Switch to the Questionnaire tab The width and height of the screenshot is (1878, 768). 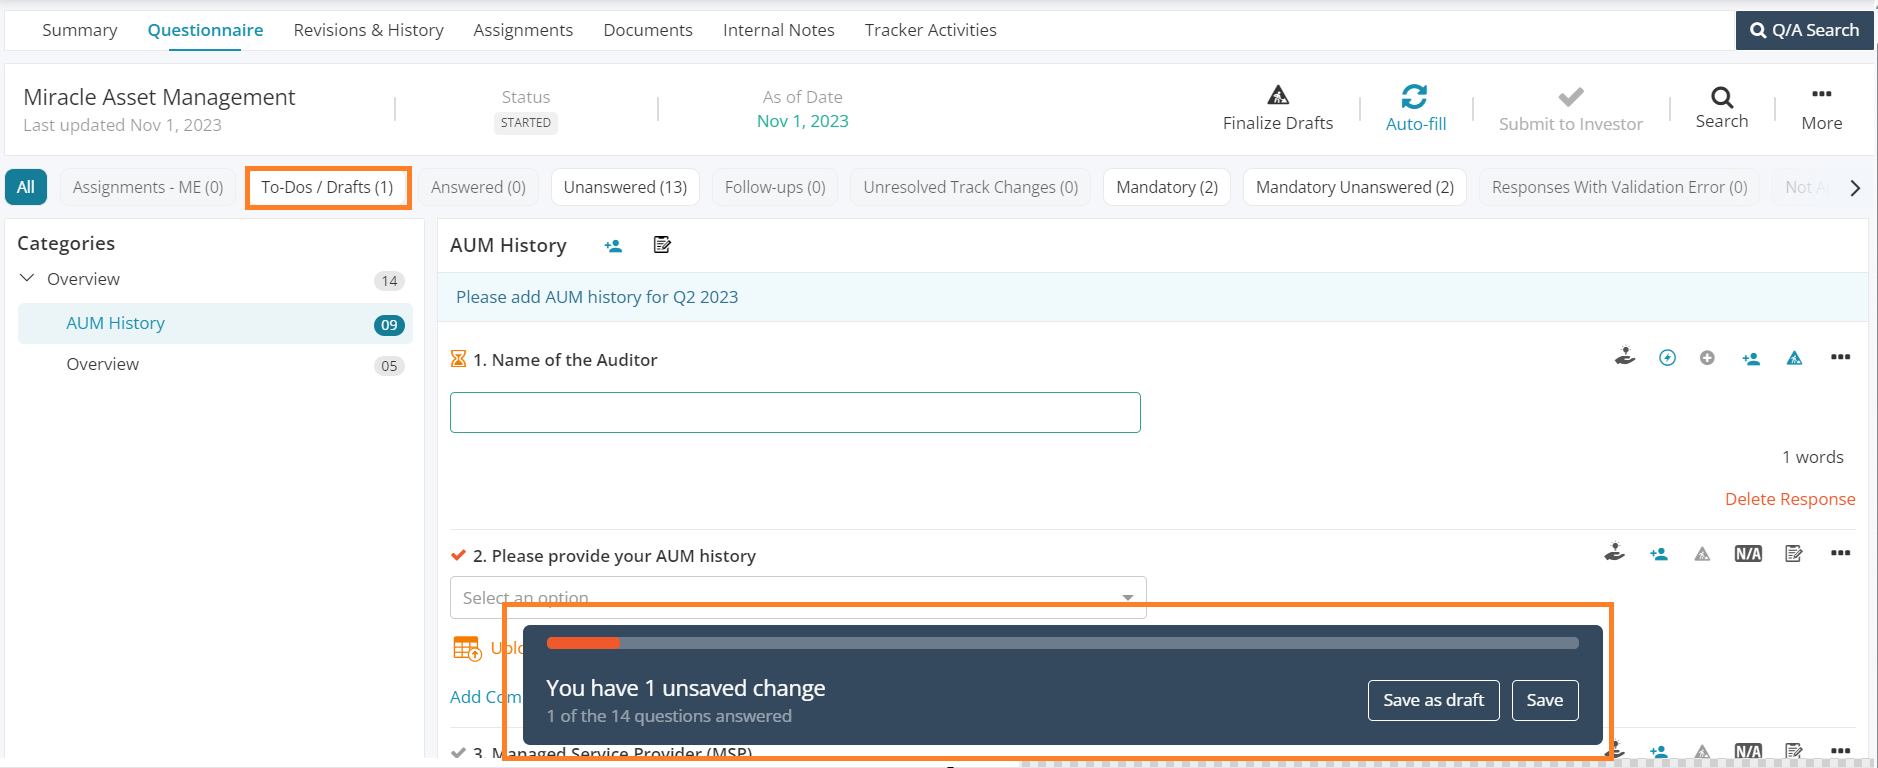pyautogui.click(x=205, y=30)
